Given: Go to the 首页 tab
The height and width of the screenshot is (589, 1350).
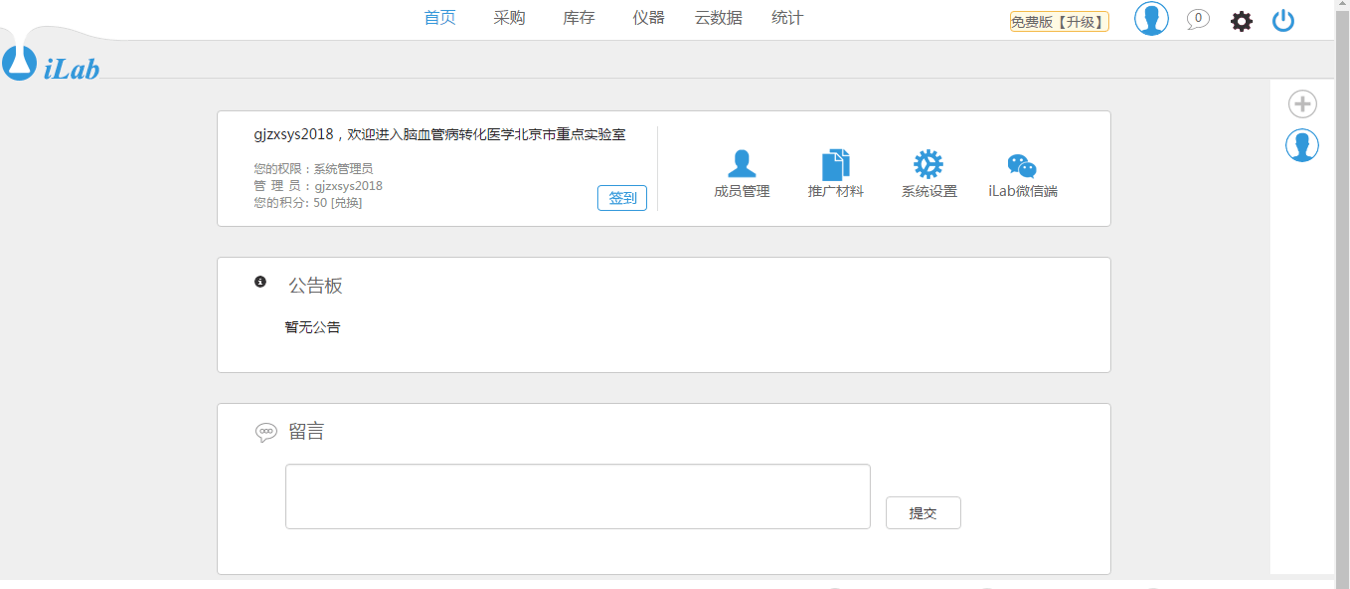Looking at the screenshot, I should [x=440, y=18].
